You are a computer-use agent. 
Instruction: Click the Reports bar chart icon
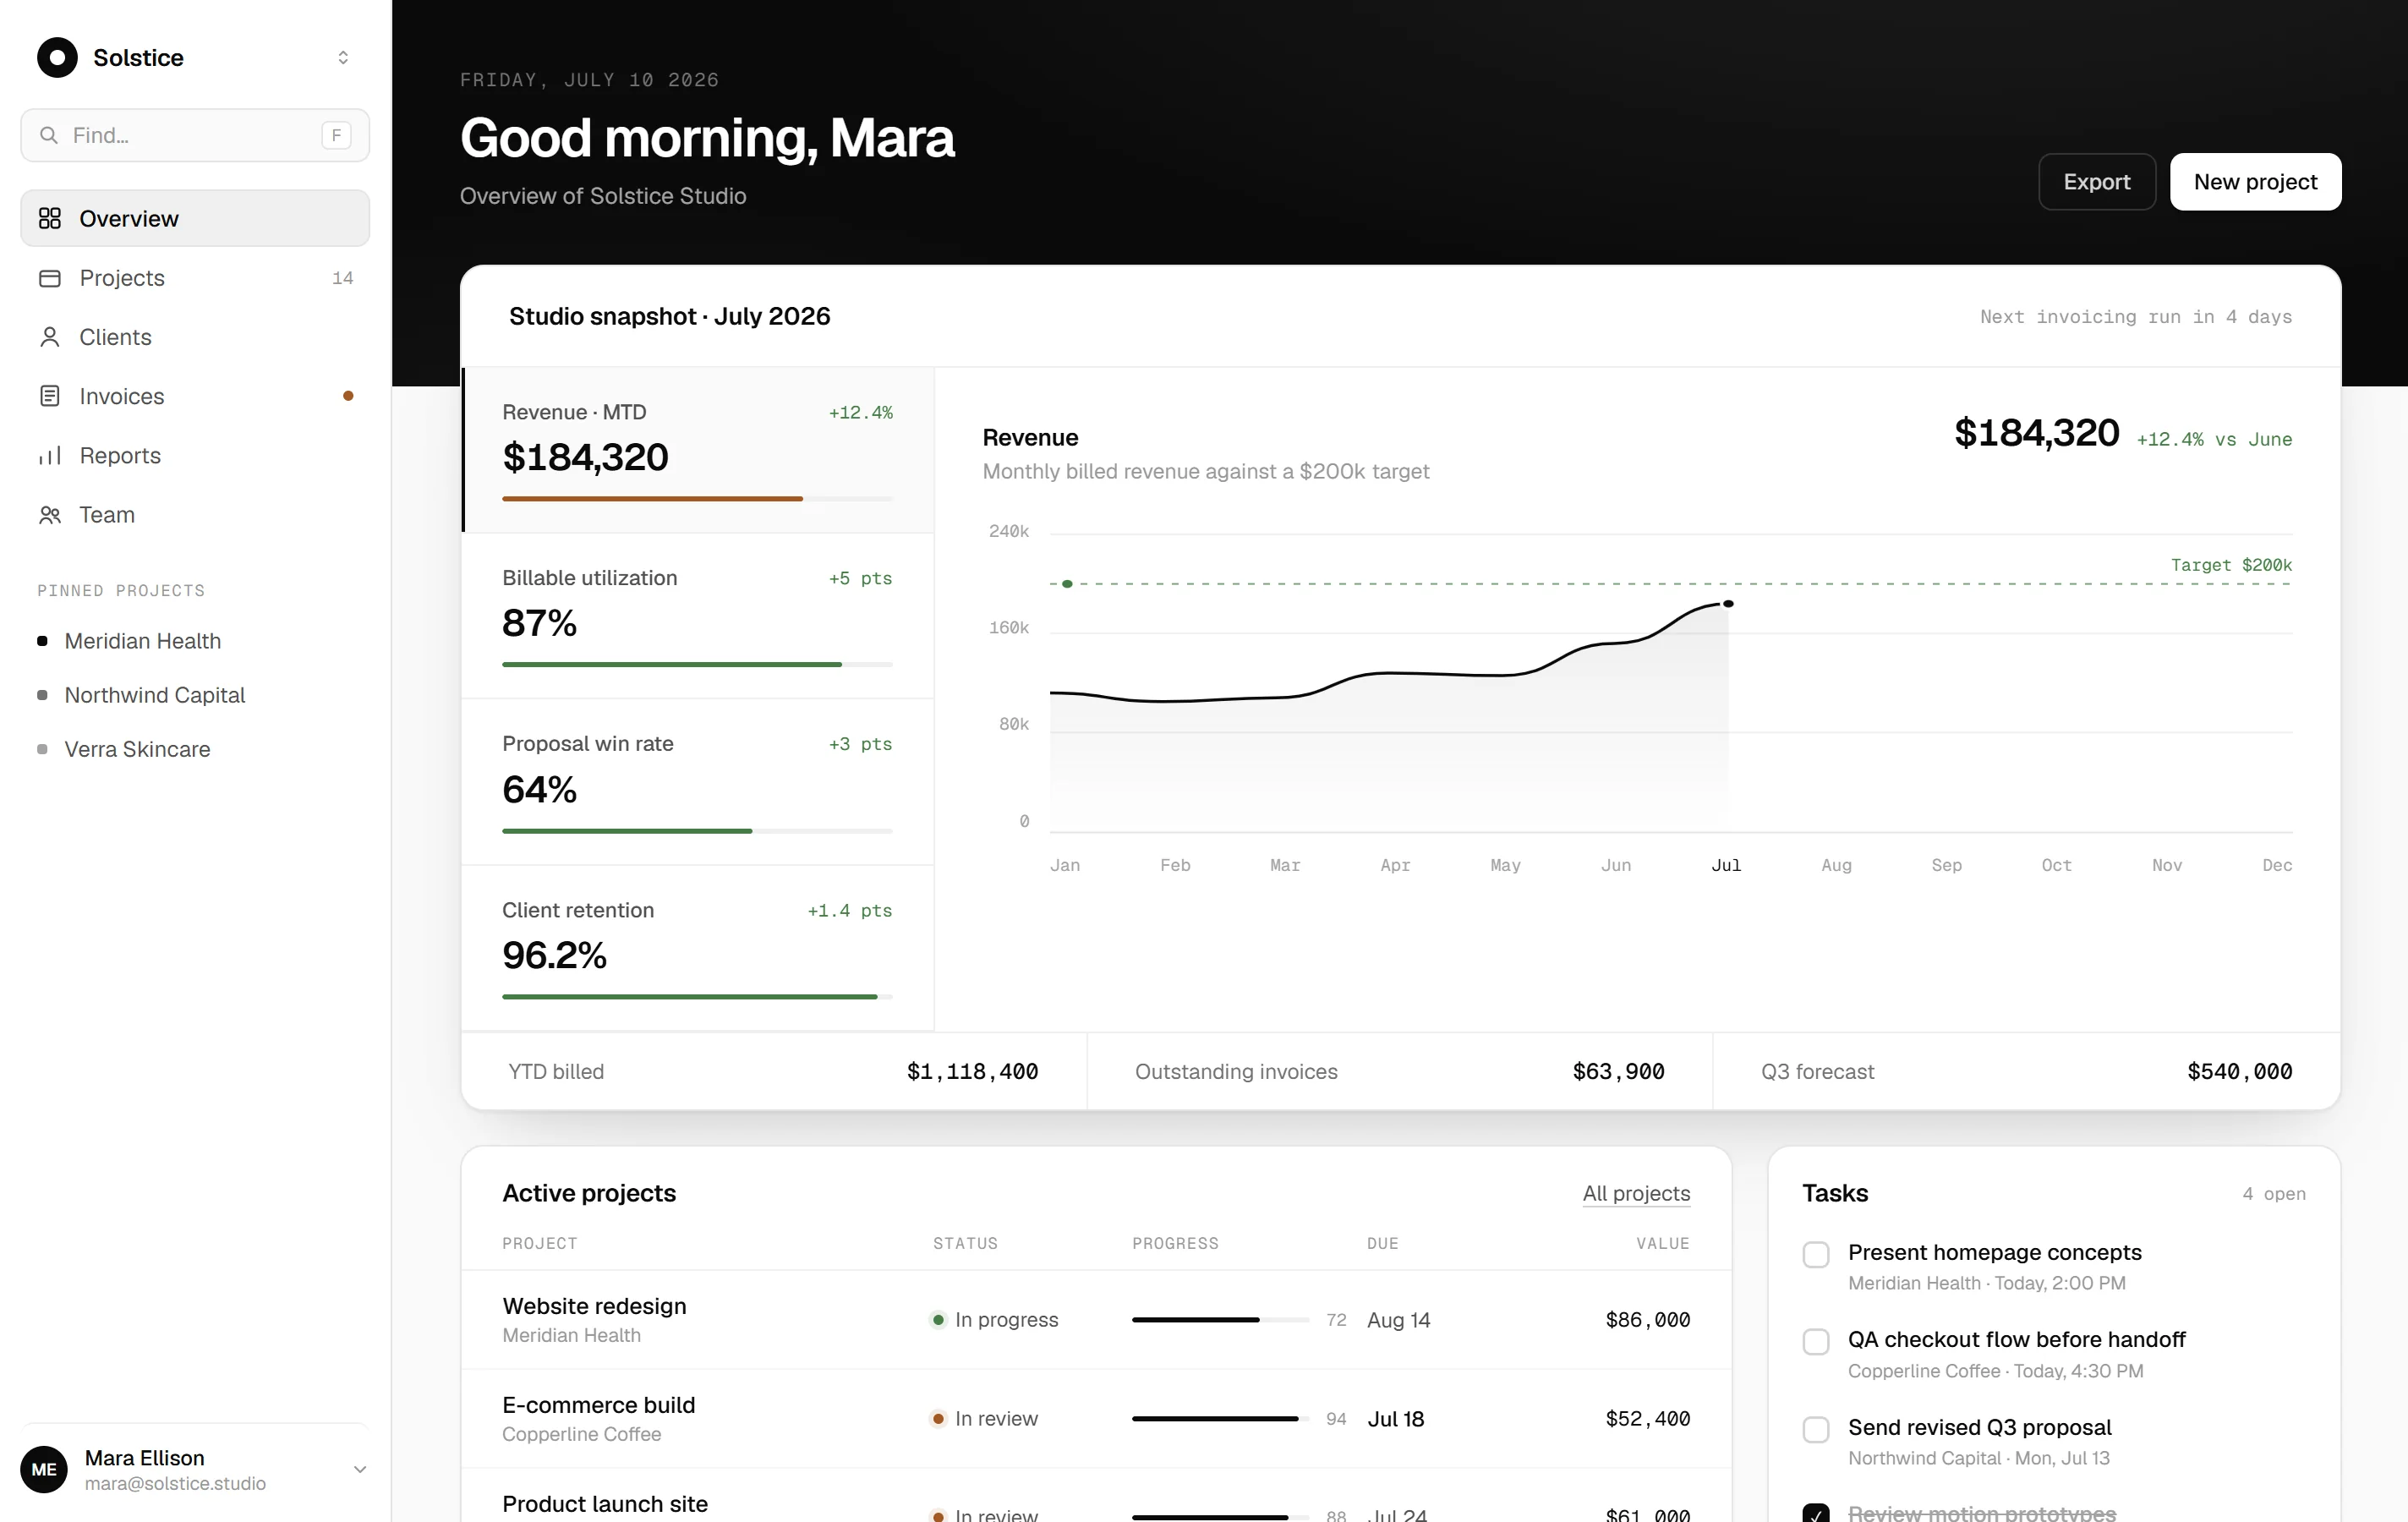click(x=50, y=456)
